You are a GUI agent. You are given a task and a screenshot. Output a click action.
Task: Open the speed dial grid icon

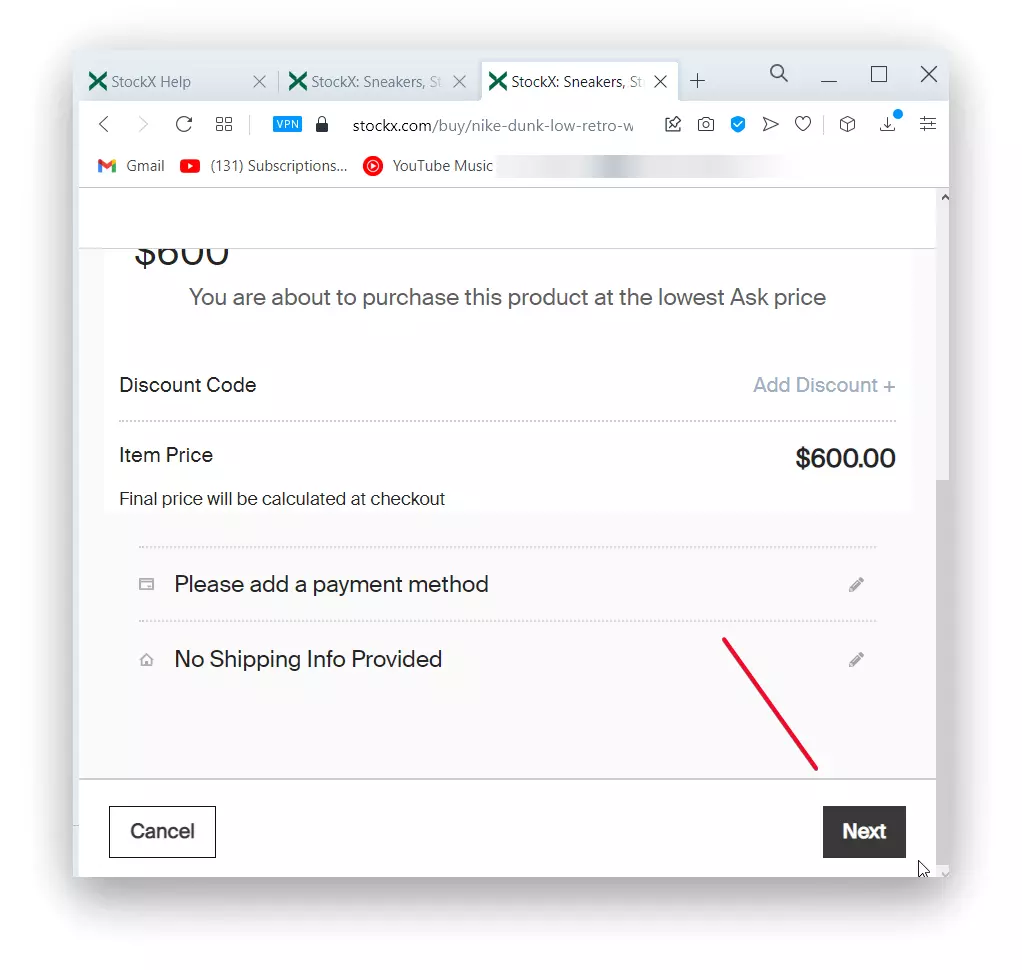[224, 124]
